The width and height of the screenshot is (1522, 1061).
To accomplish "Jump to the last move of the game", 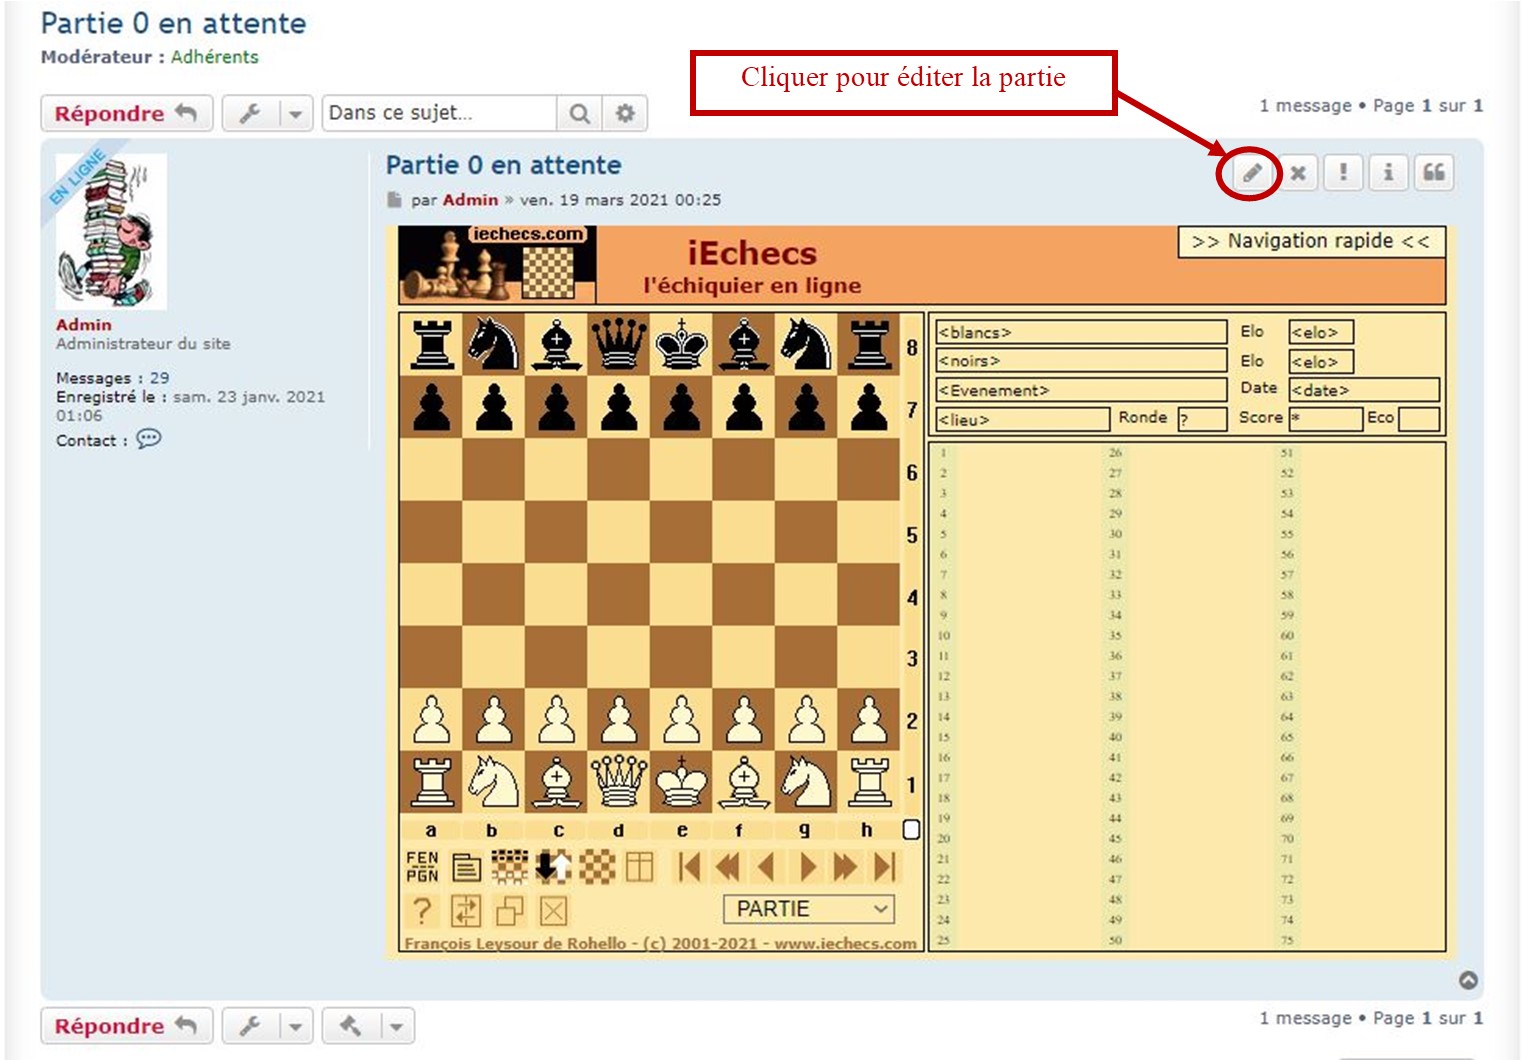I will (884, 866).
